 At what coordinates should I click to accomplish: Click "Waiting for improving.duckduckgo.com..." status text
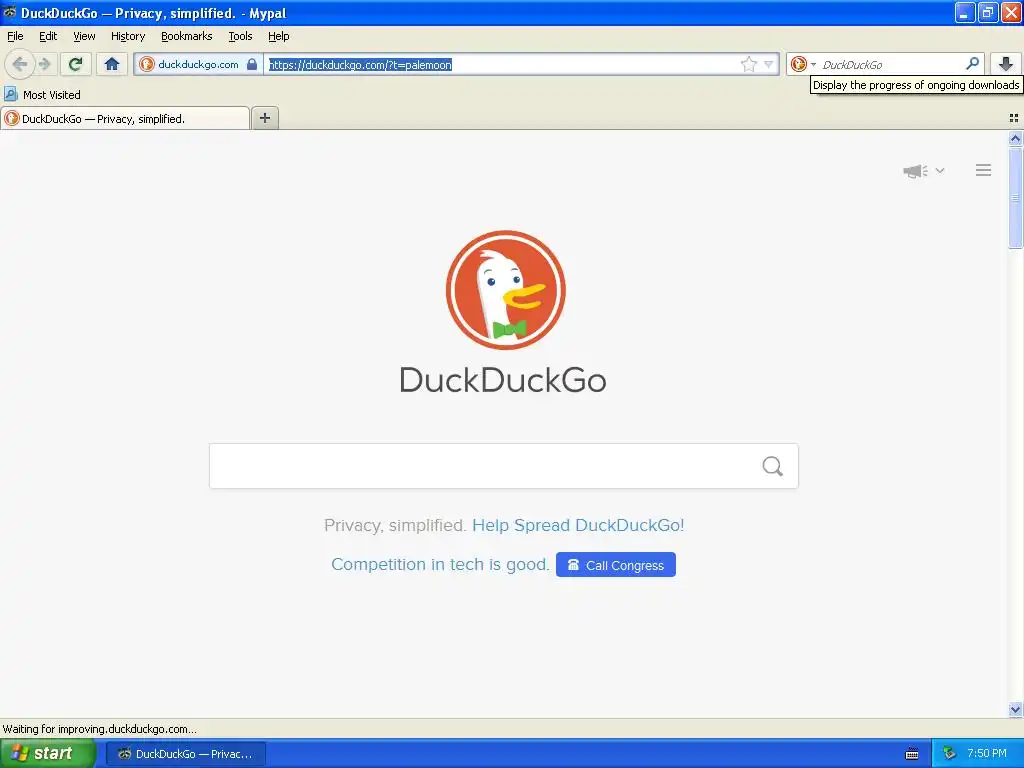(99, 729)
